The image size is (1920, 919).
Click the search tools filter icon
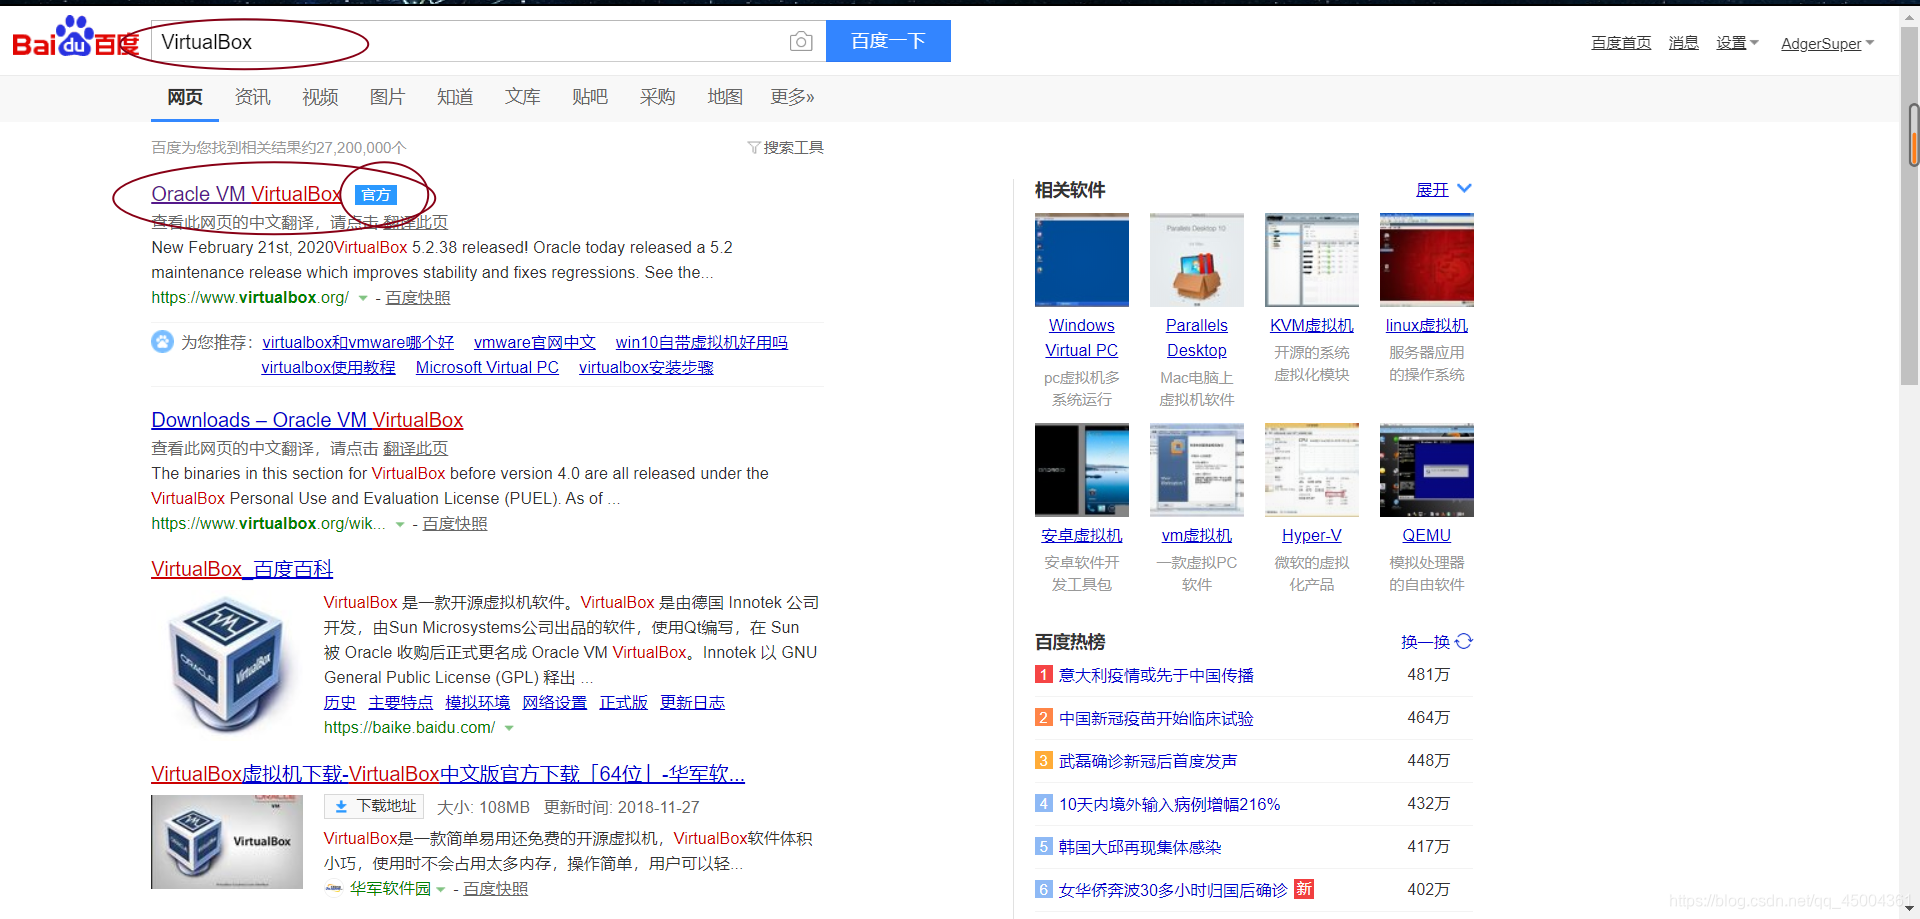(754, 147)
